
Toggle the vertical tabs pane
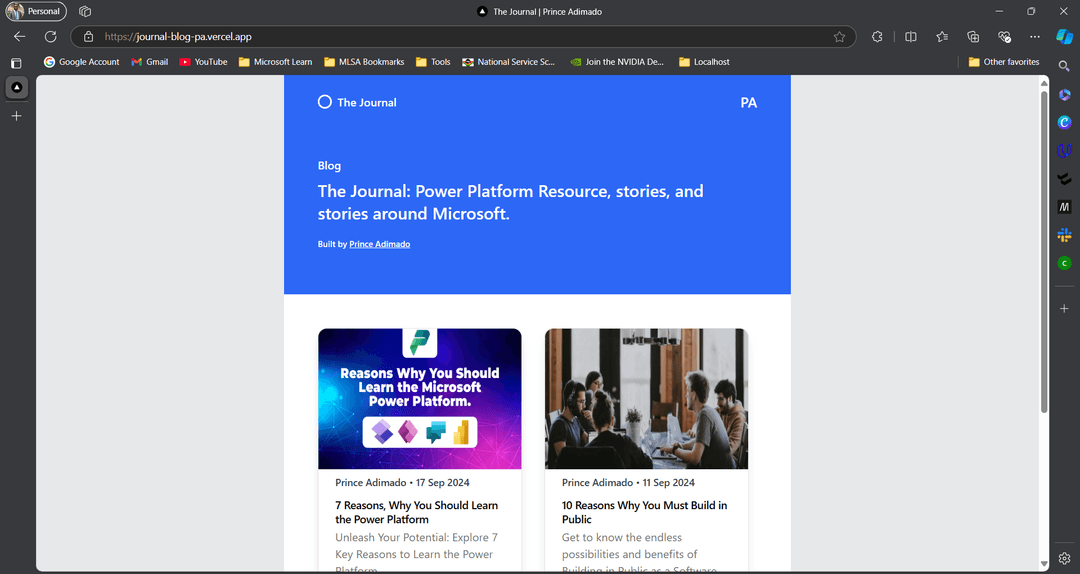(x=16, y=63)
